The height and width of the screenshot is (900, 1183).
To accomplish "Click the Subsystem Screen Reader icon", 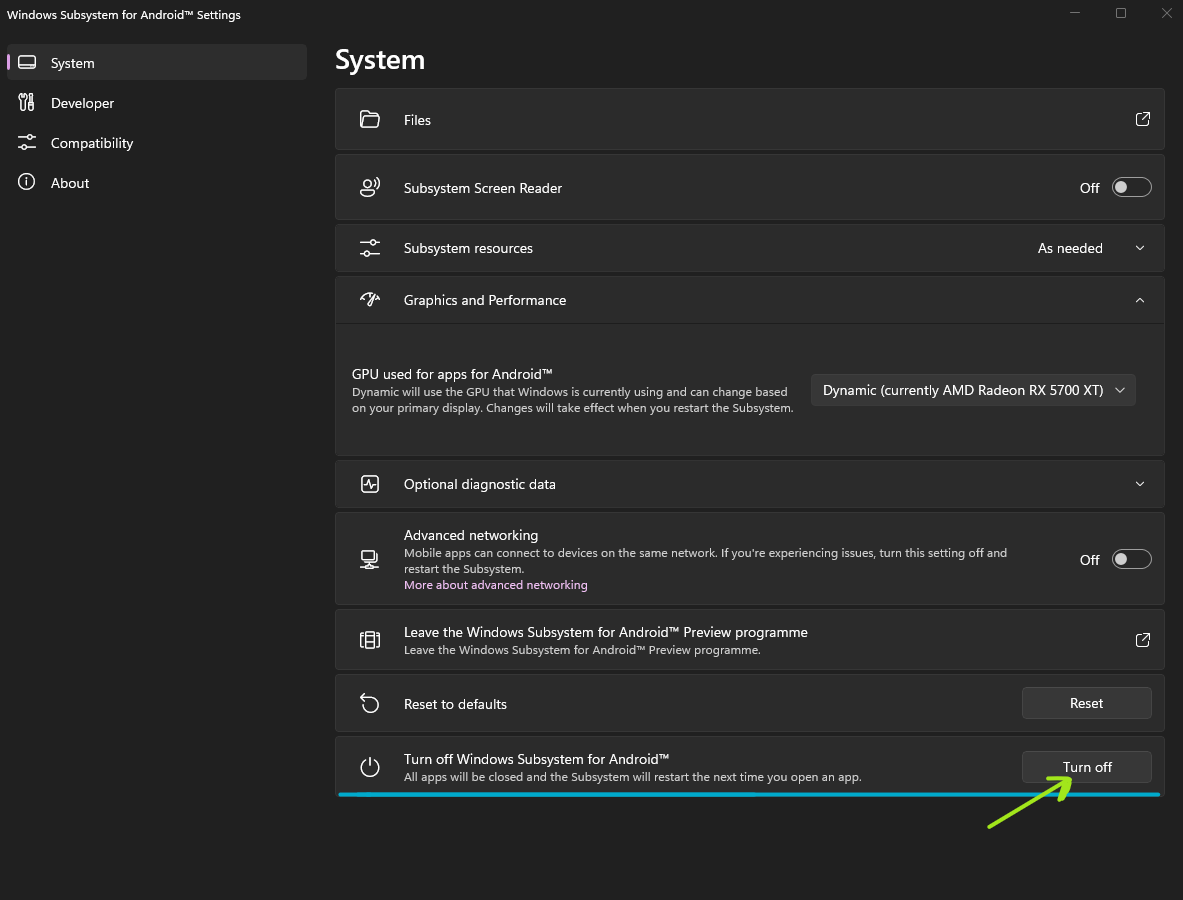I will coord(370,187).
